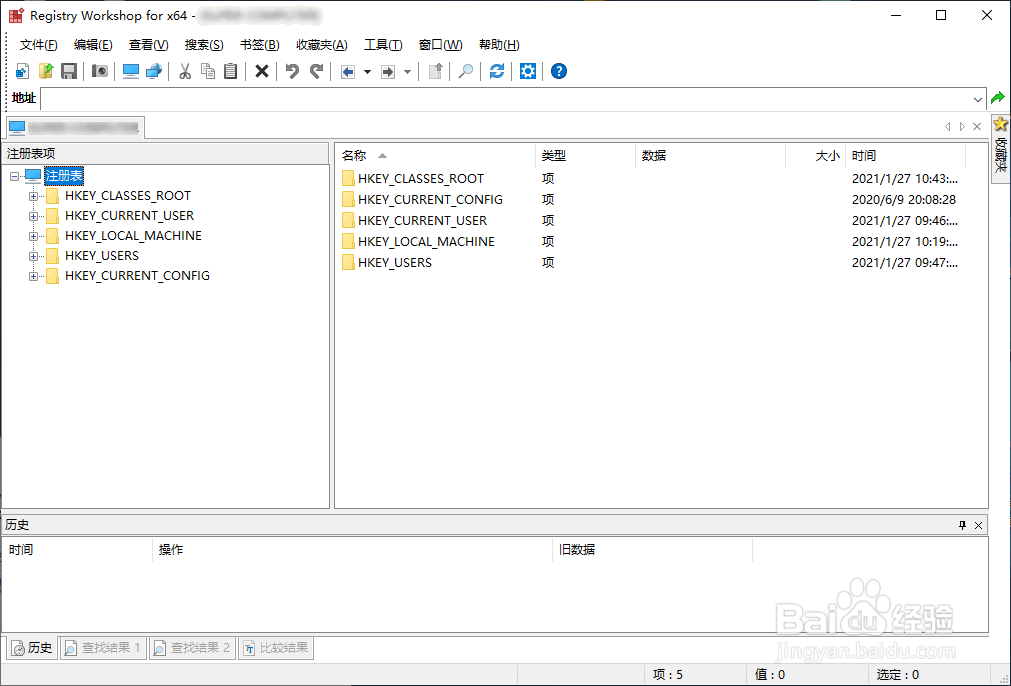Click the Copy icon in toolbar

pyautogui.click(x=208, y=71)
